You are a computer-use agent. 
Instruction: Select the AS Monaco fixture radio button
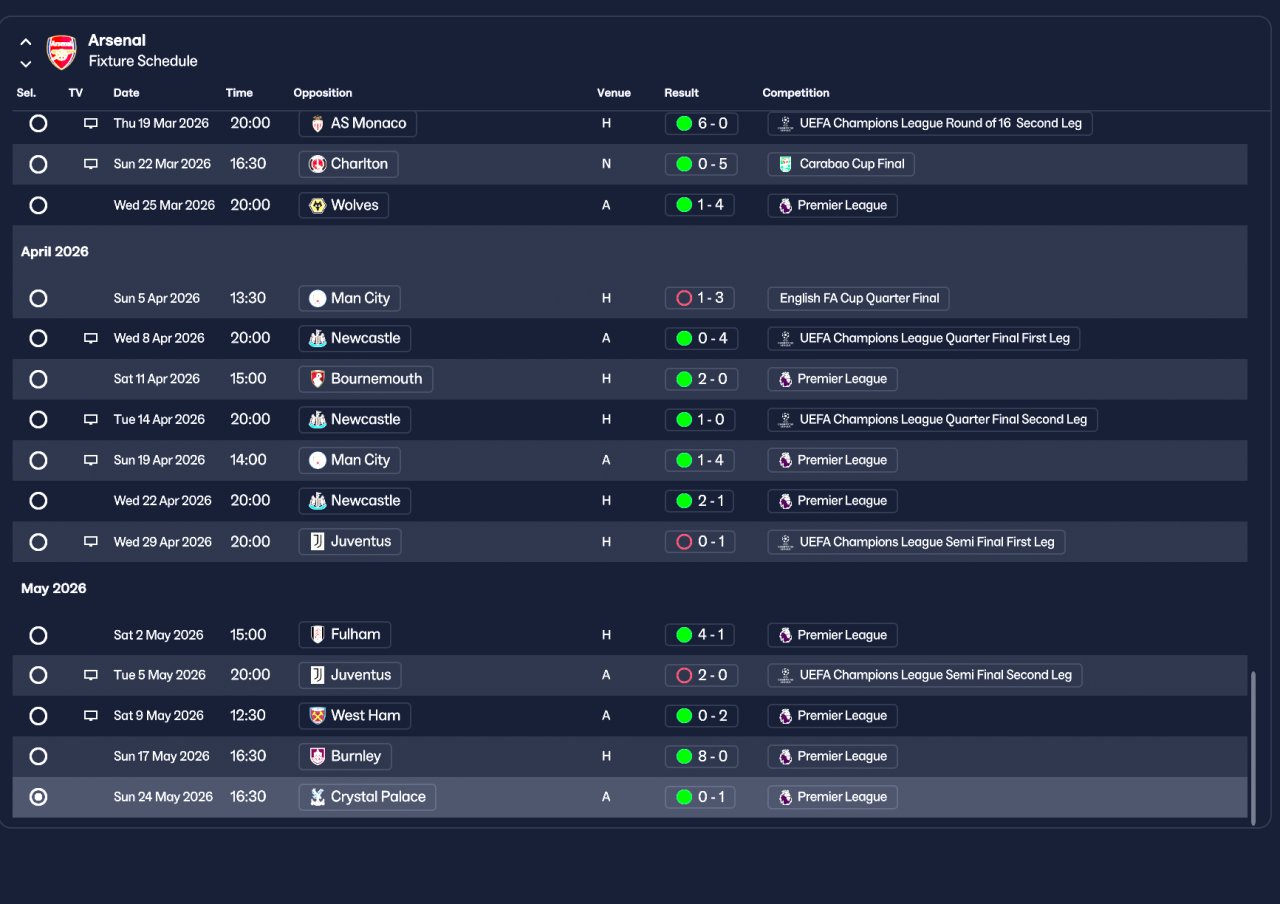tap(38, 124)
